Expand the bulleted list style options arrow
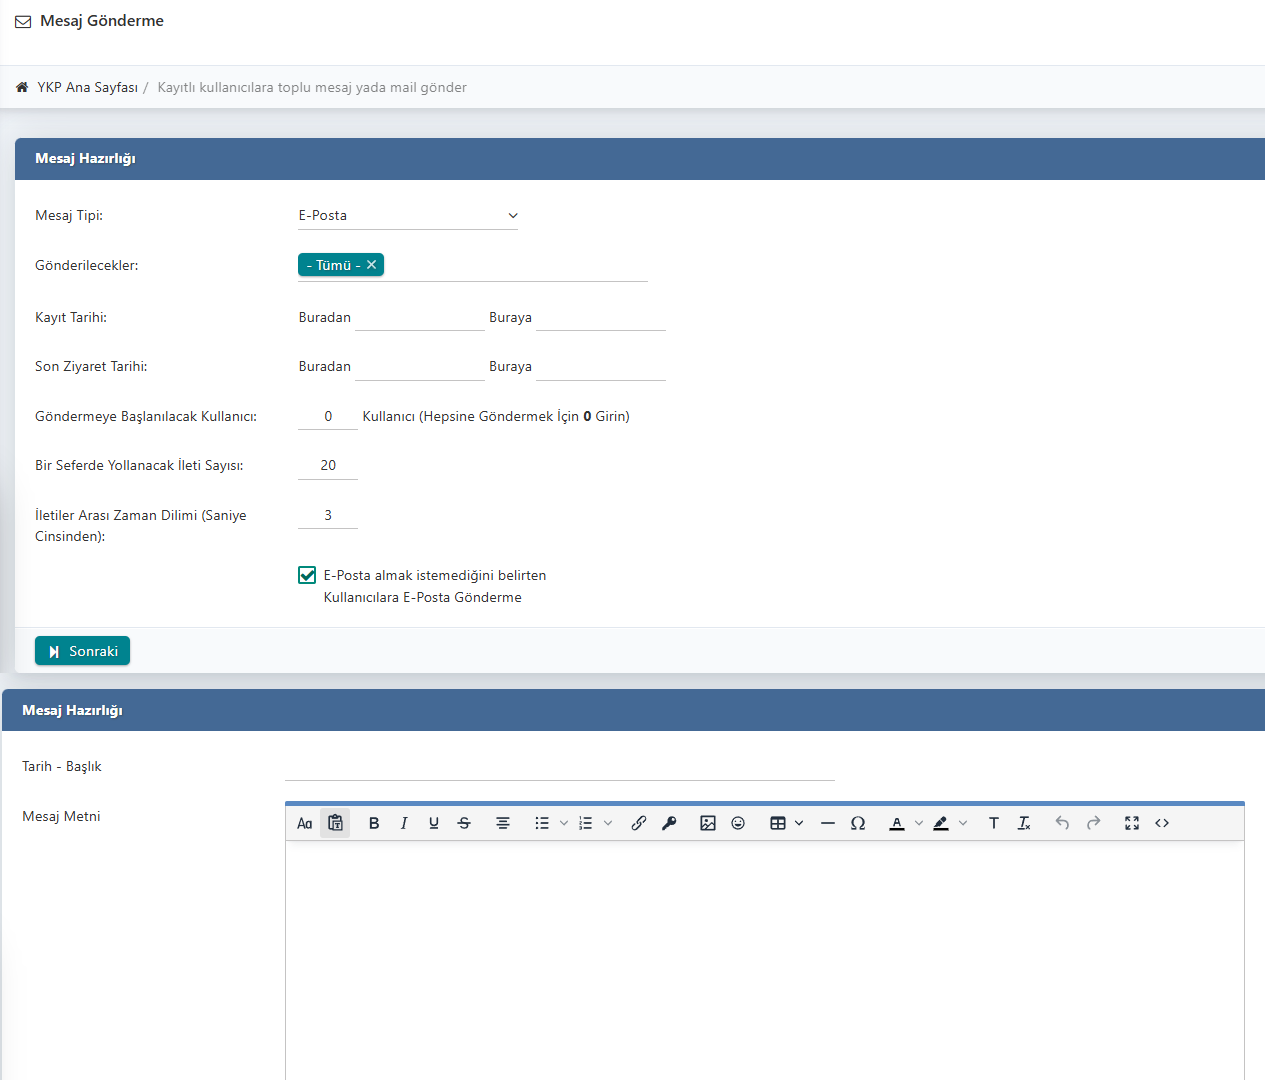Image resolution: width=1265 pixels, height=1080 pixels. coord(564,823)
